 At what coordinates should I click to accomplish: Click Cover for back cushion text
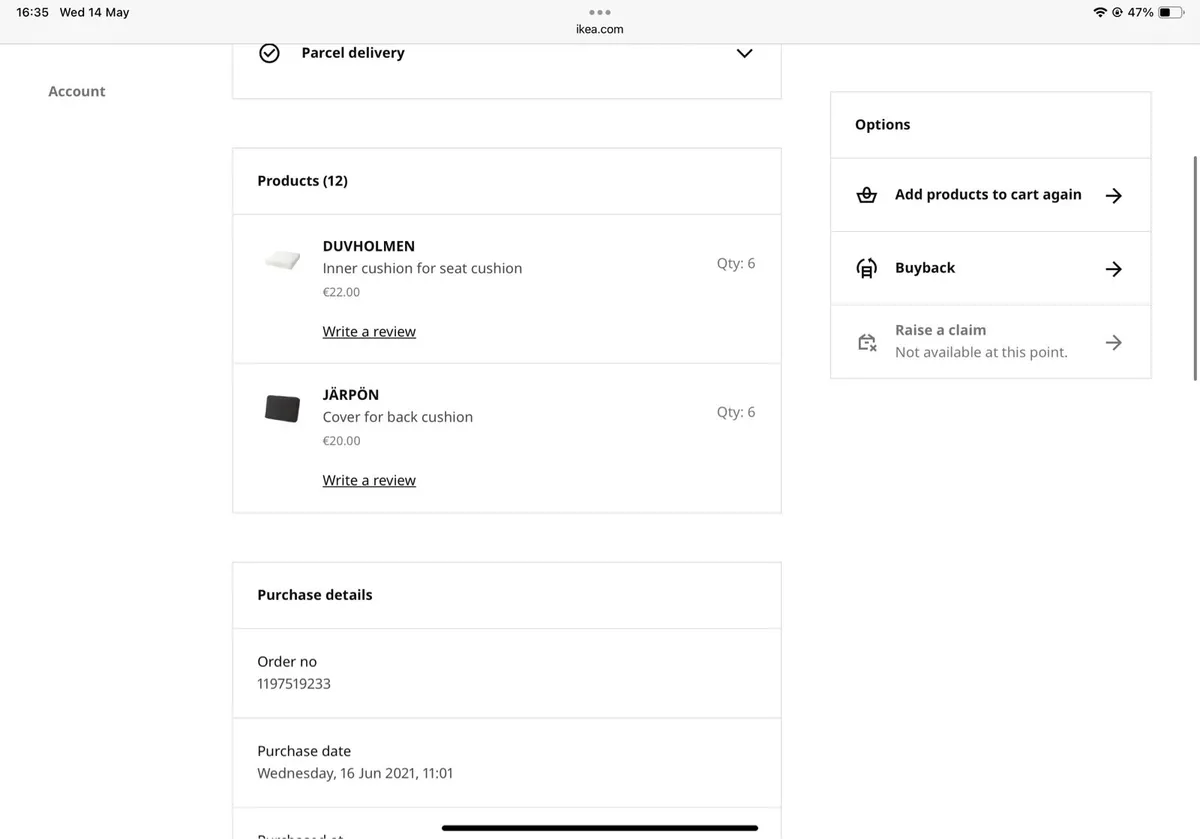(x=398, y=417)
